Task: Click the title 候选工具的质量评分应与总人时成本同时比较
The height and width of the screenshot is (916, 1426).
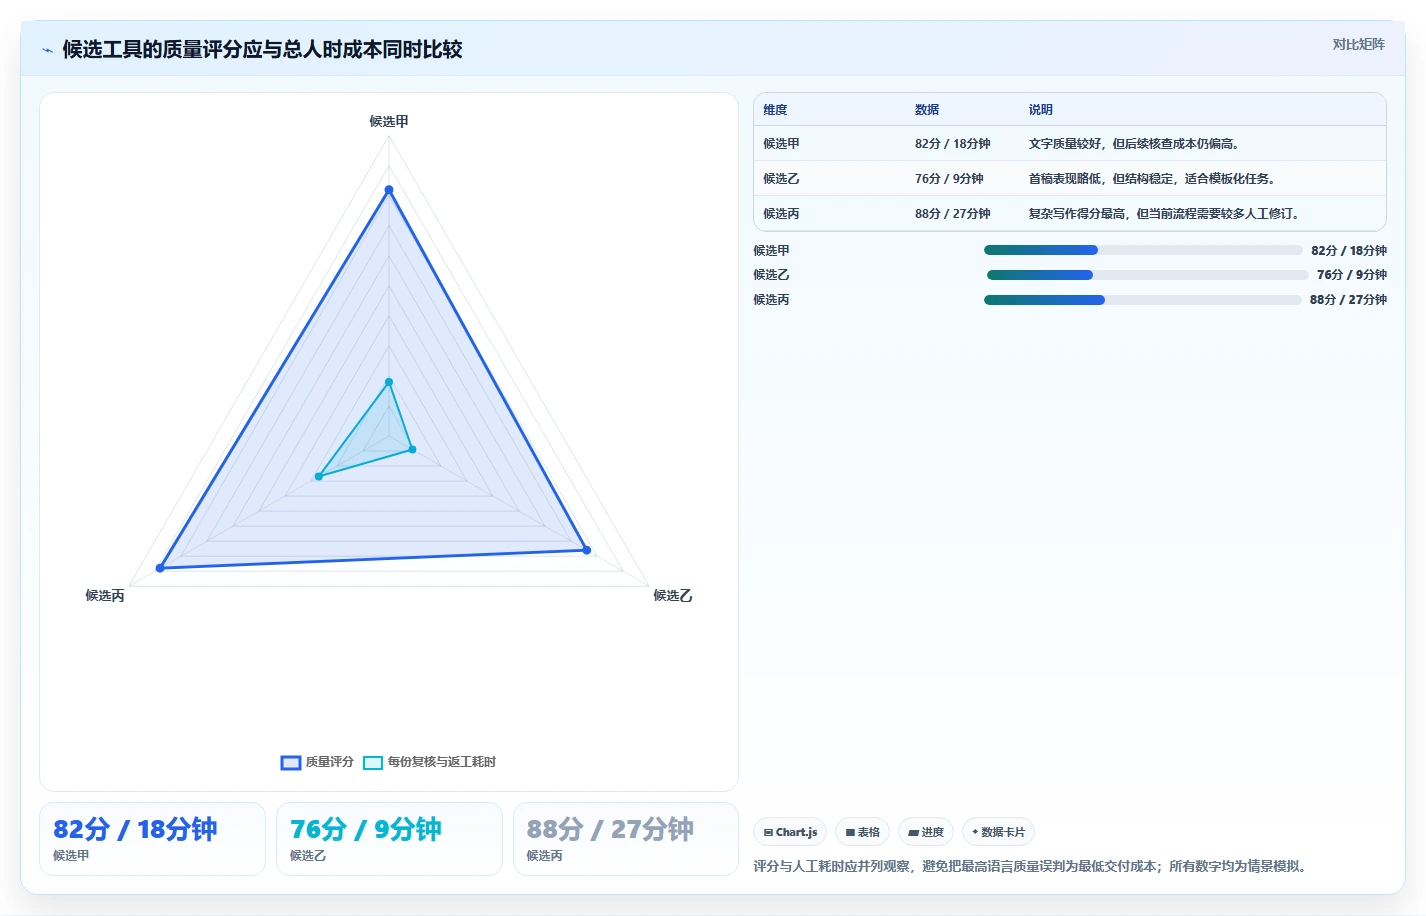Action: click(262, 50)
